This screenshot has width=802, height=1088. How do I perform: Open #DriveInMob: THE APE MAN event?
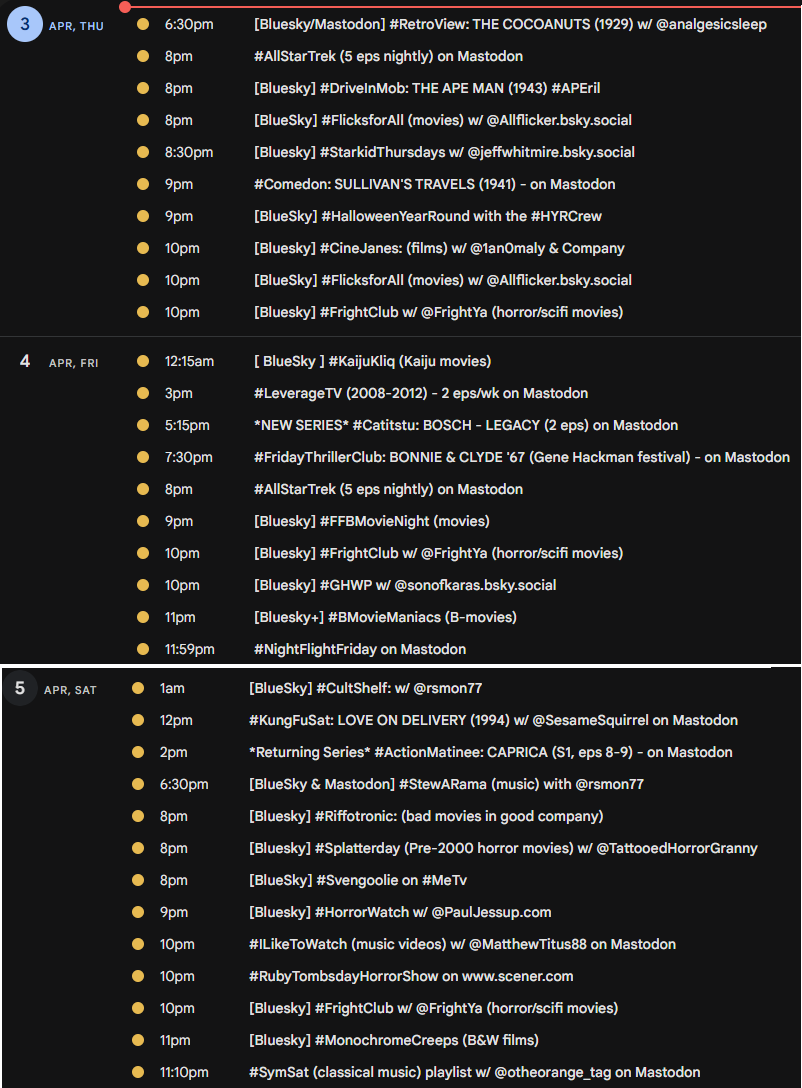coord(427,88)
